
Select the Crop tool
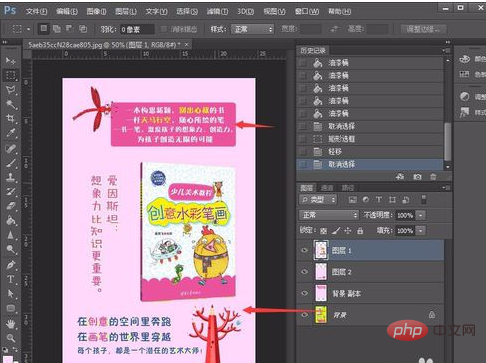(x=11, y=118)
